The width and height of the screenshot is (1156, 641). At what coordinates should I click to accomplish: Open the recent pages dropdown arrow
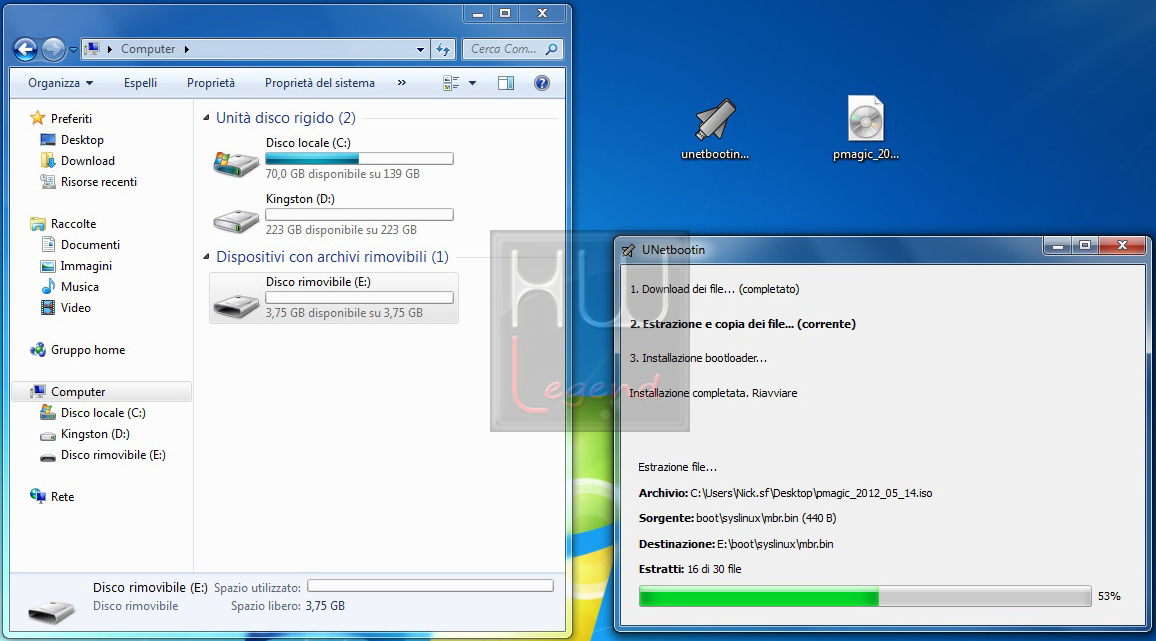pyautogui.click(x=73, y=50)
